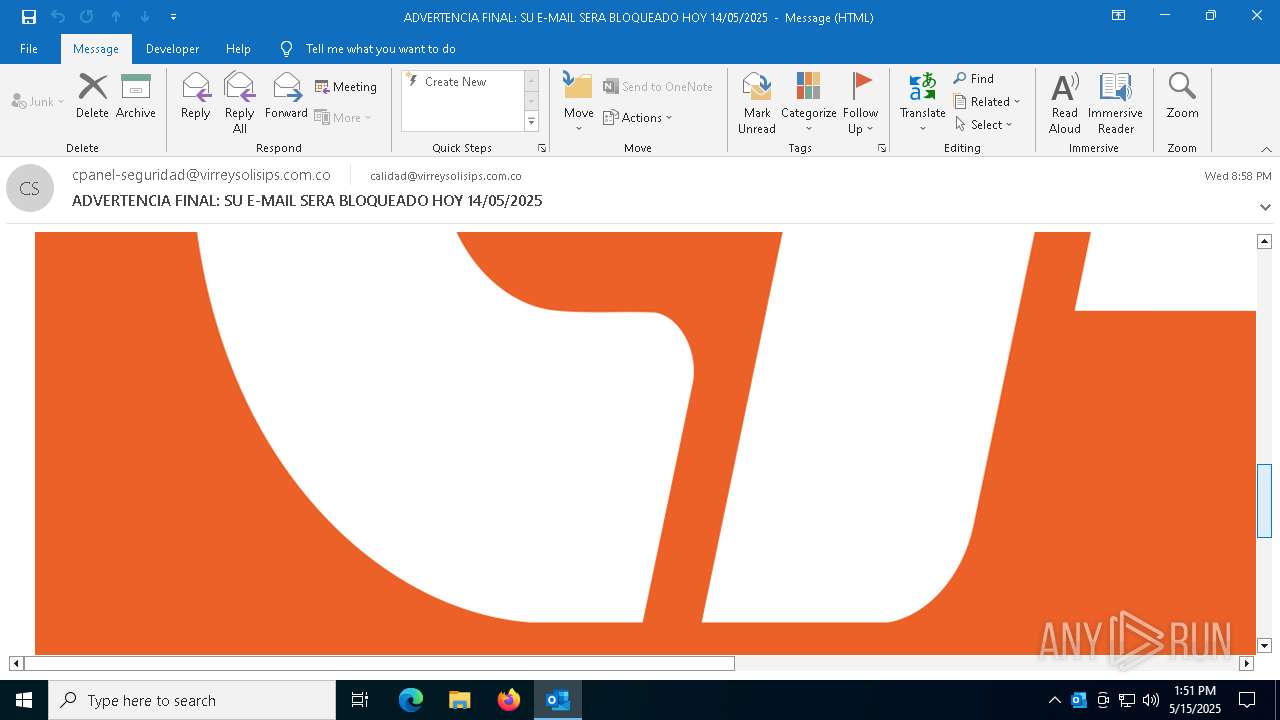Open the Actions dropdown
The width and height of the screenshot is (1280, 720).
[x=638, y=117]
